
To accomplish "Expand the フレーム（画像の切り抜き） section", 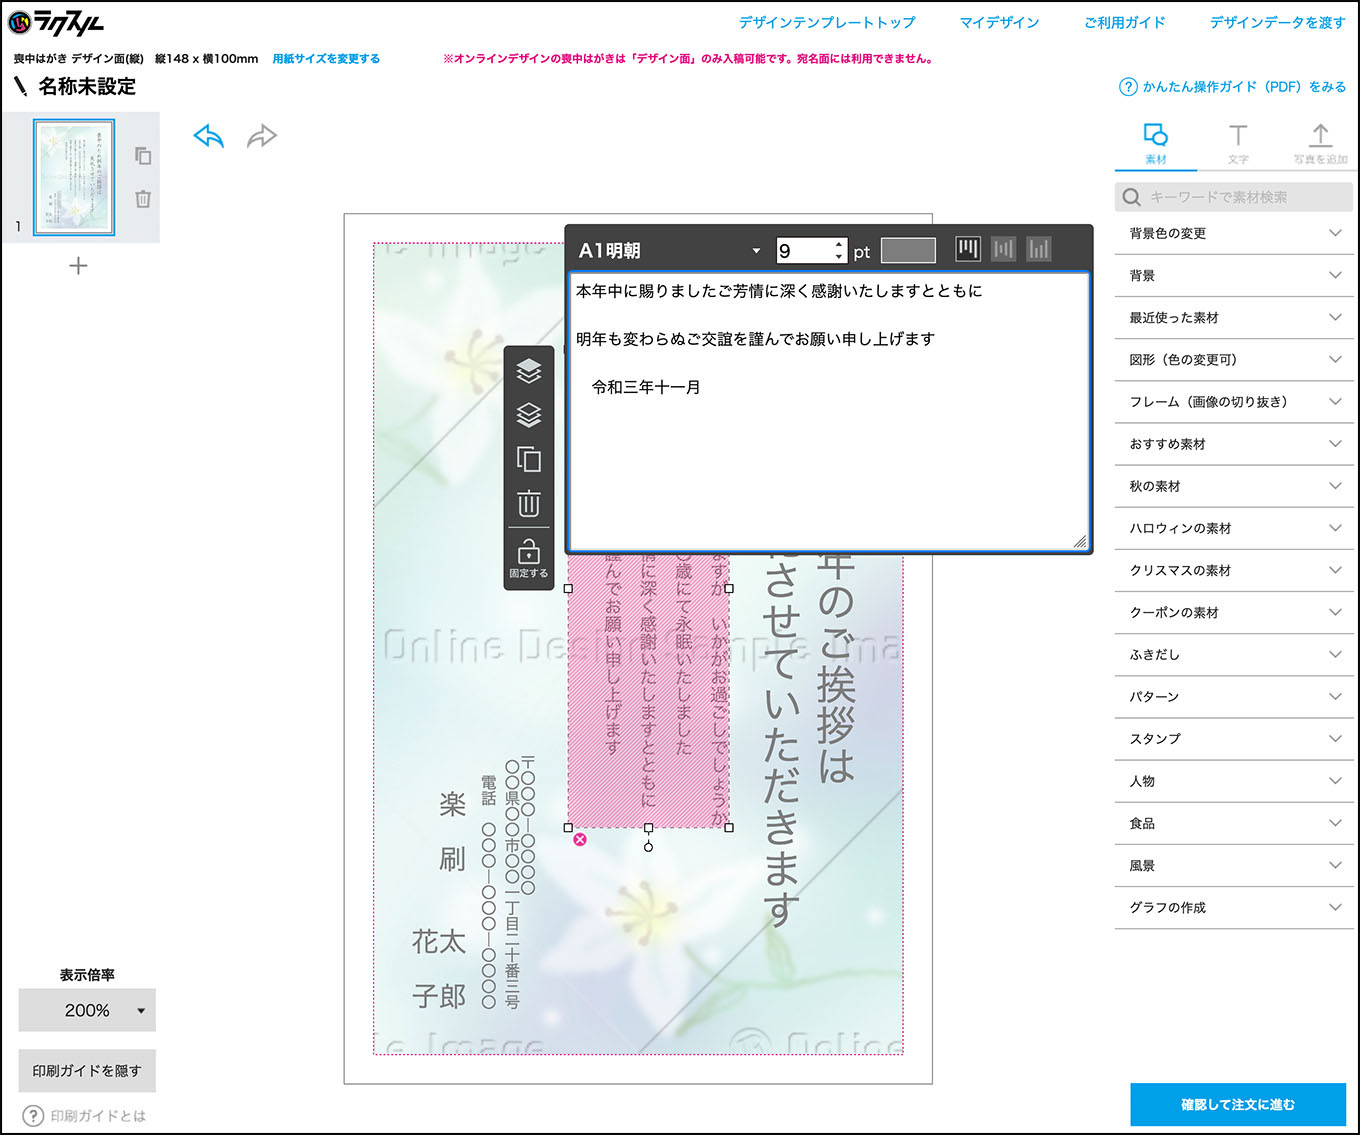I will (1234, 401).
